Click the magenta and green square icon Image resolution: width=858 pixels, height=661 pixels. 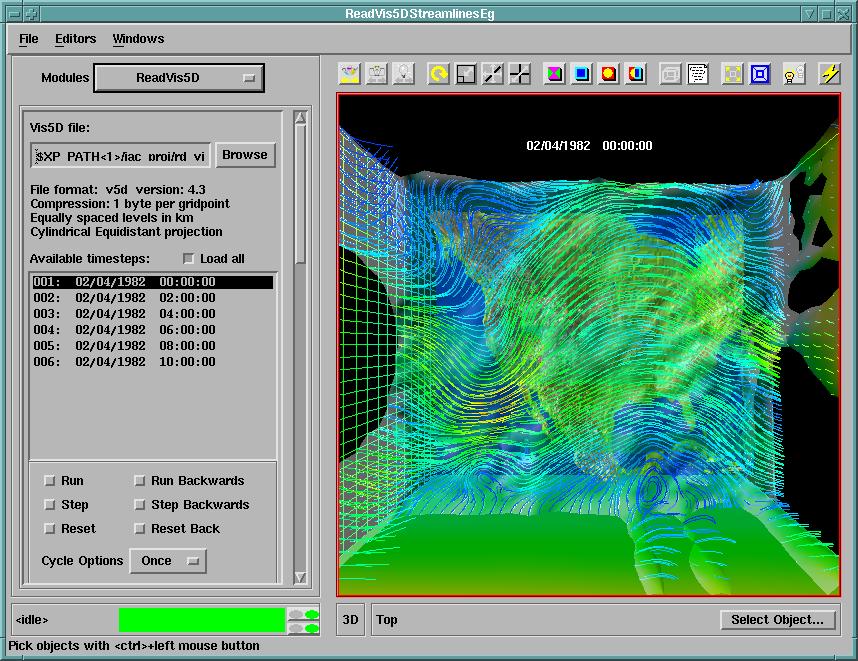pos(554,74)
